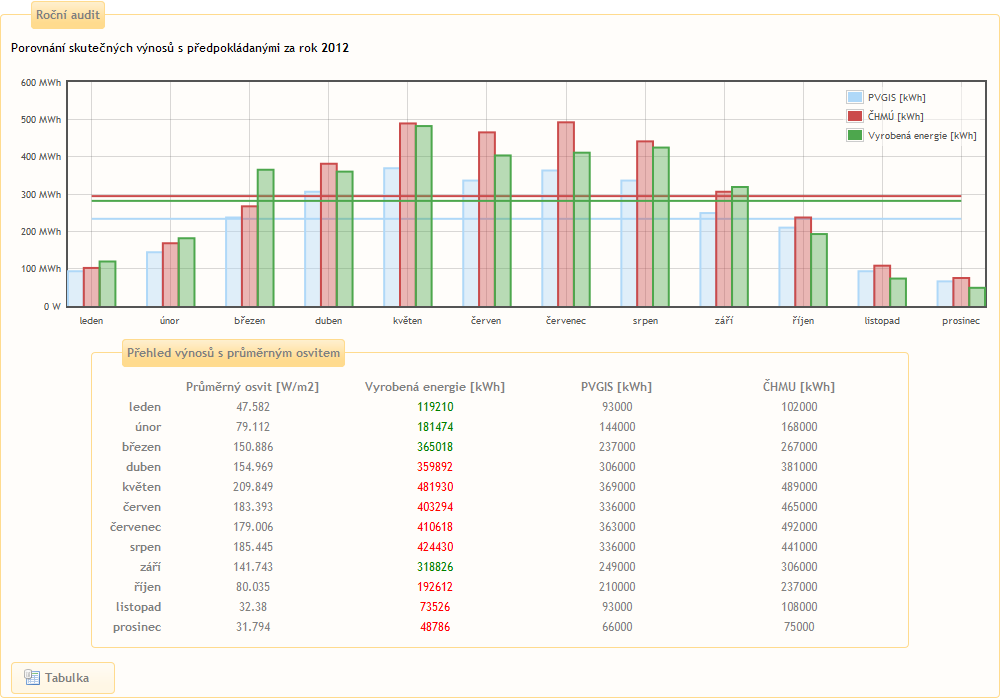The width and height of the screenshot is (1001, 699).
Task: Click the květen produced energy value 481930
Action: point(435,487)
